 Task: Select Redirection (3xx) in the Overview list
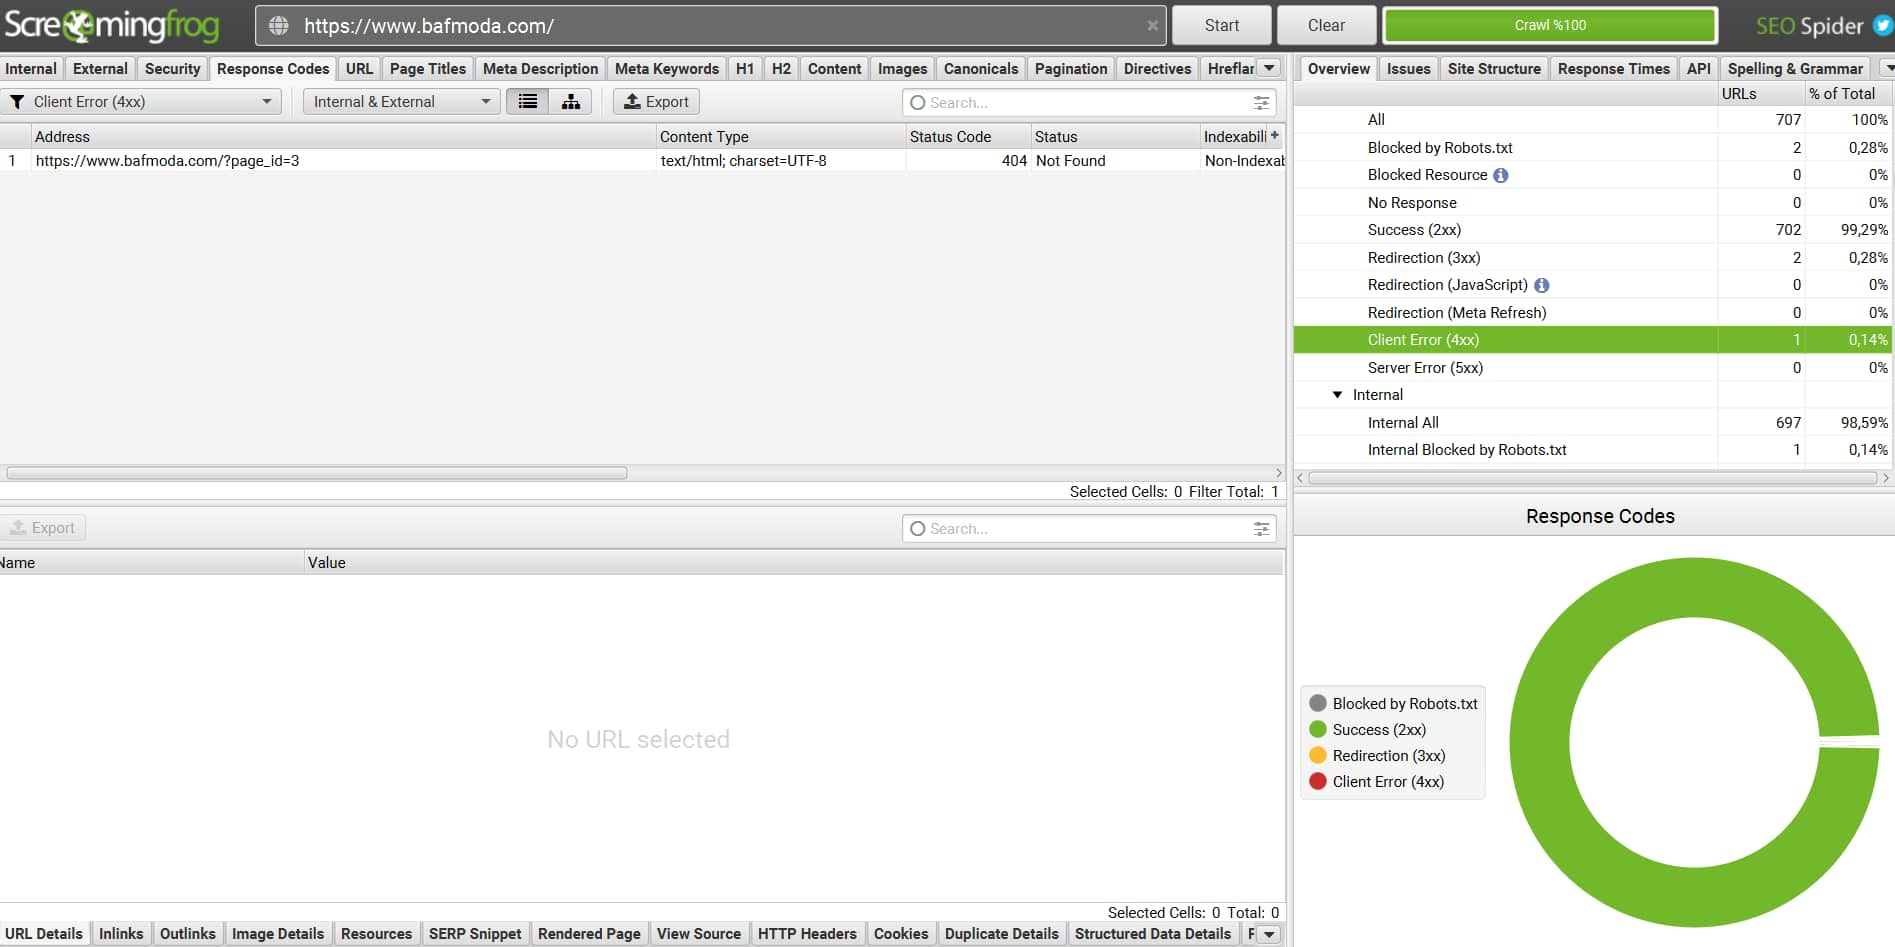coord(1592,258)
